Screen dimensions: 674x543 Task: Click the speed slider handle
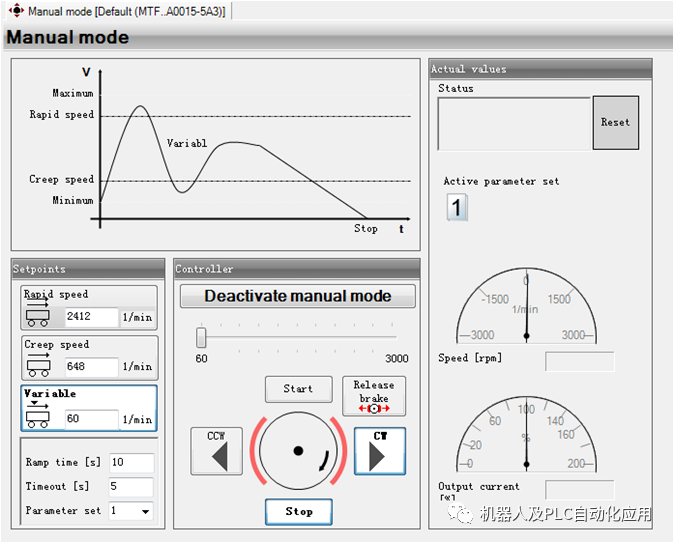point(201,337)
